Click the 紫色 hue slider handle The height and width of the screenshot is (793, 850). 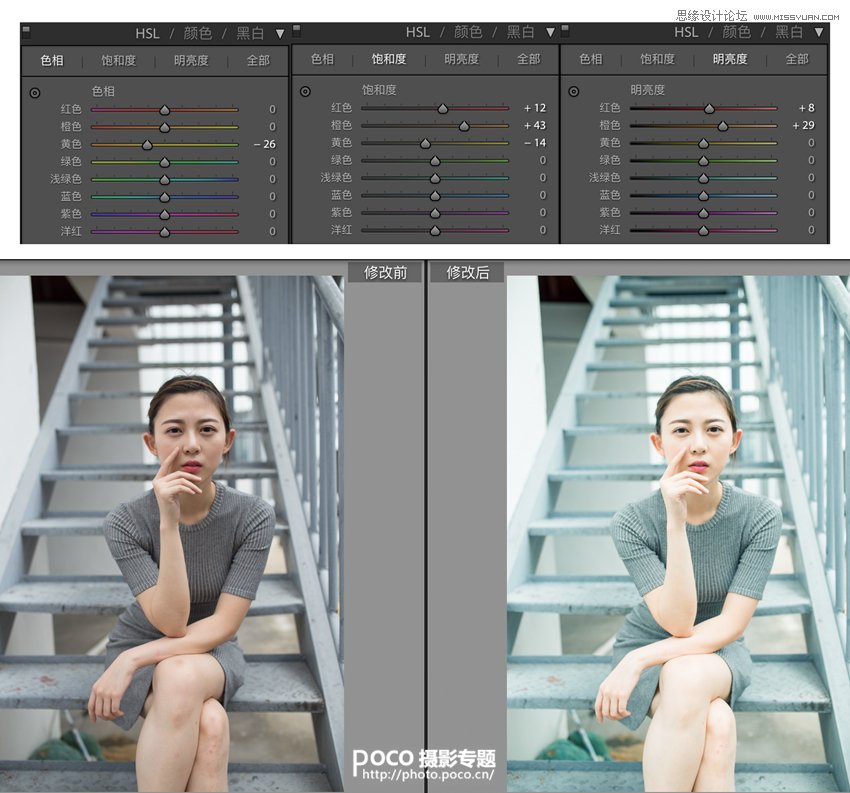(165, 215)
